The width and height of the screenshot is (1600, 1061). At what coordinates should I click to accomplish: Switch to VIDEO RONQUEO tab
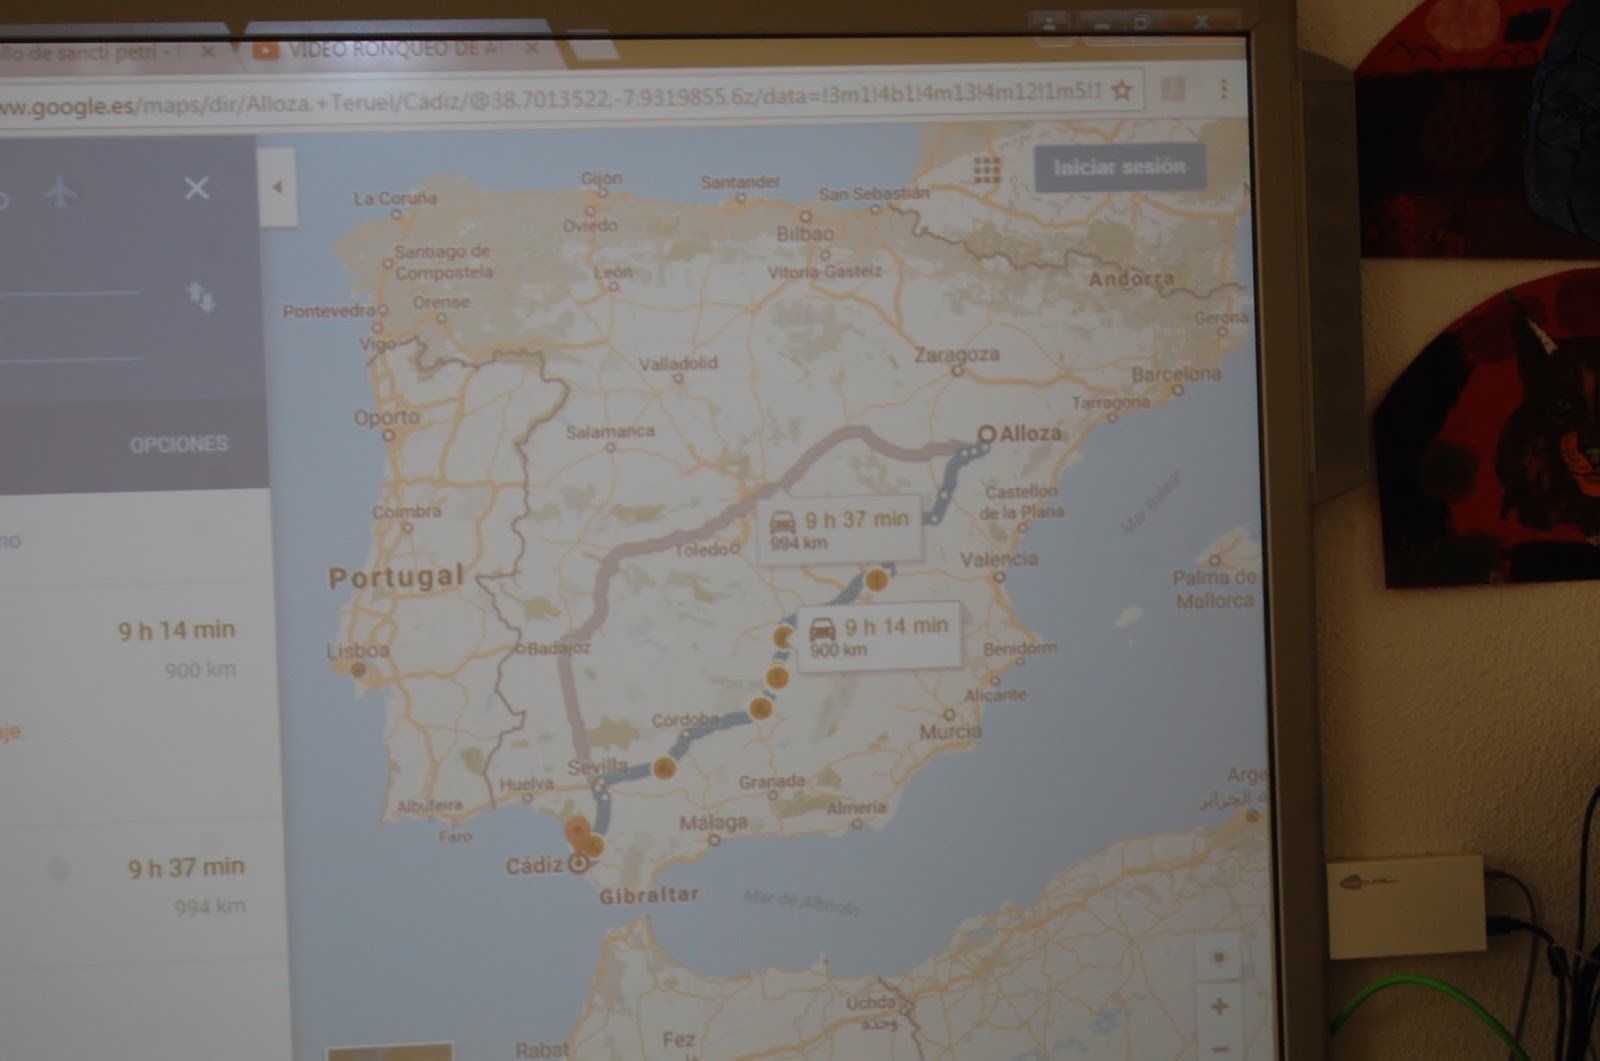click(390, 50)
